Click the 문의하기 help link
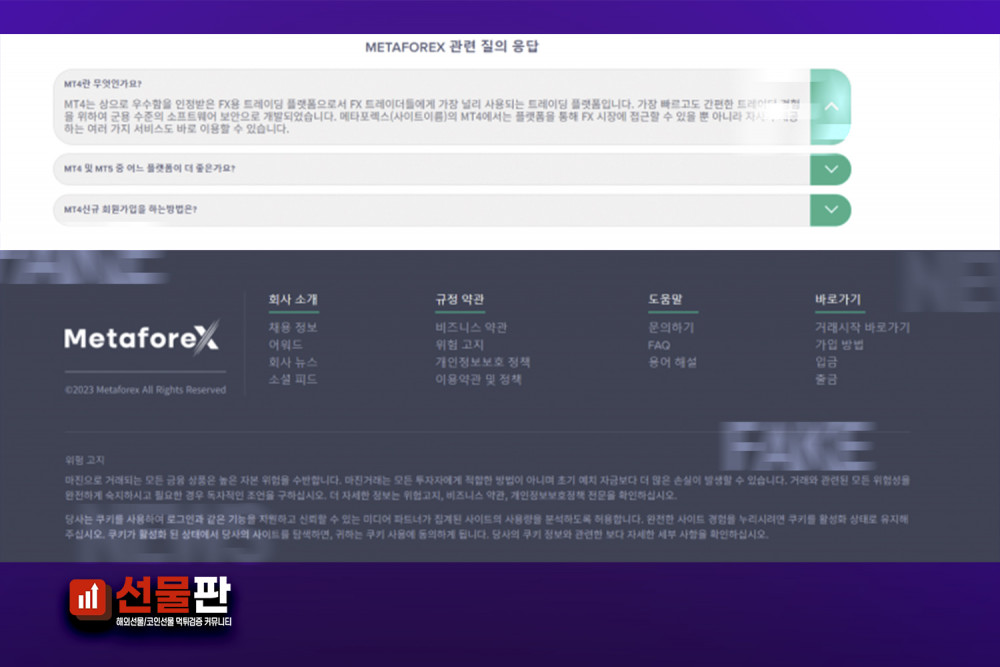1000x667 pixels. pos(671,327)
